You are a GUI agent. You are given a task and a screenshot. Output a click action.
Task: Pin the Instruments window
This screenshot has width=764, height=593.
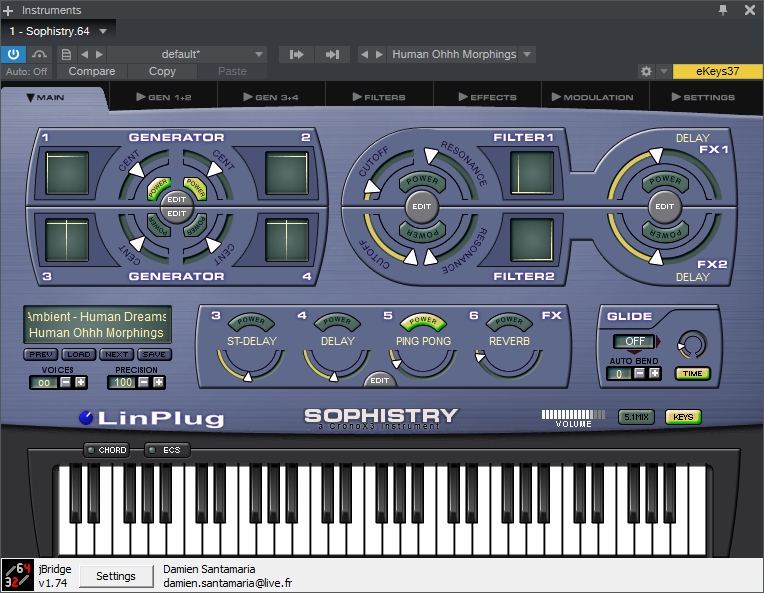(723, 10)
